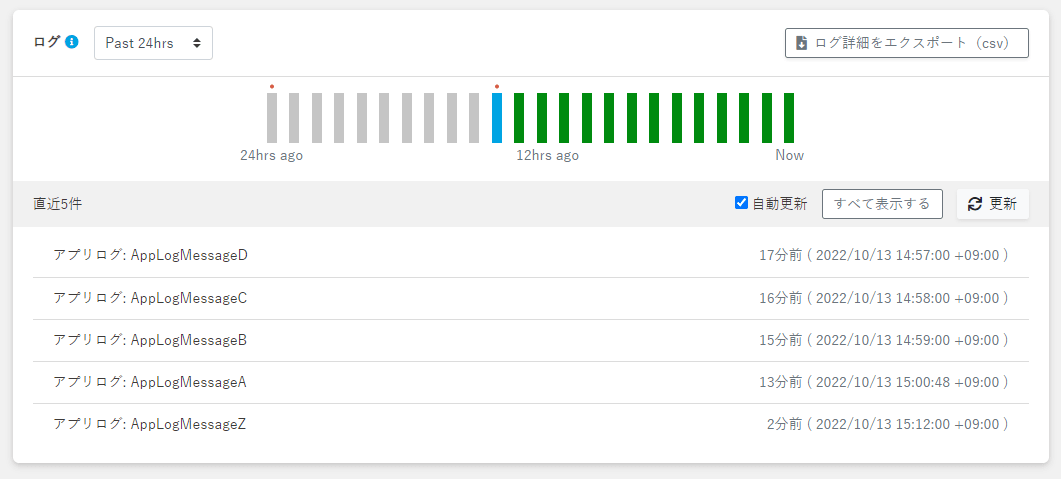Viewport: 1061px width, 479px height.
Task: Open the AppLogMessageD log entry
Action: point(150,255)
